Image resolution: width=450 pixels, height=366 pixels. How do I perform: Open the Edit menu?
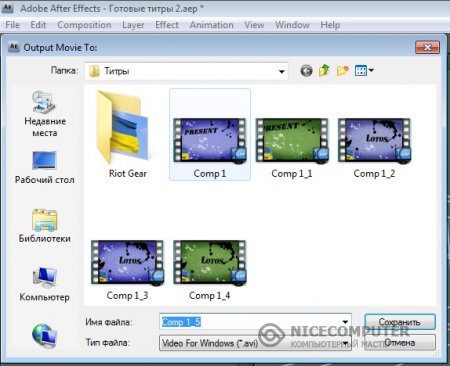pyautogui.click(x=38, y=25)
